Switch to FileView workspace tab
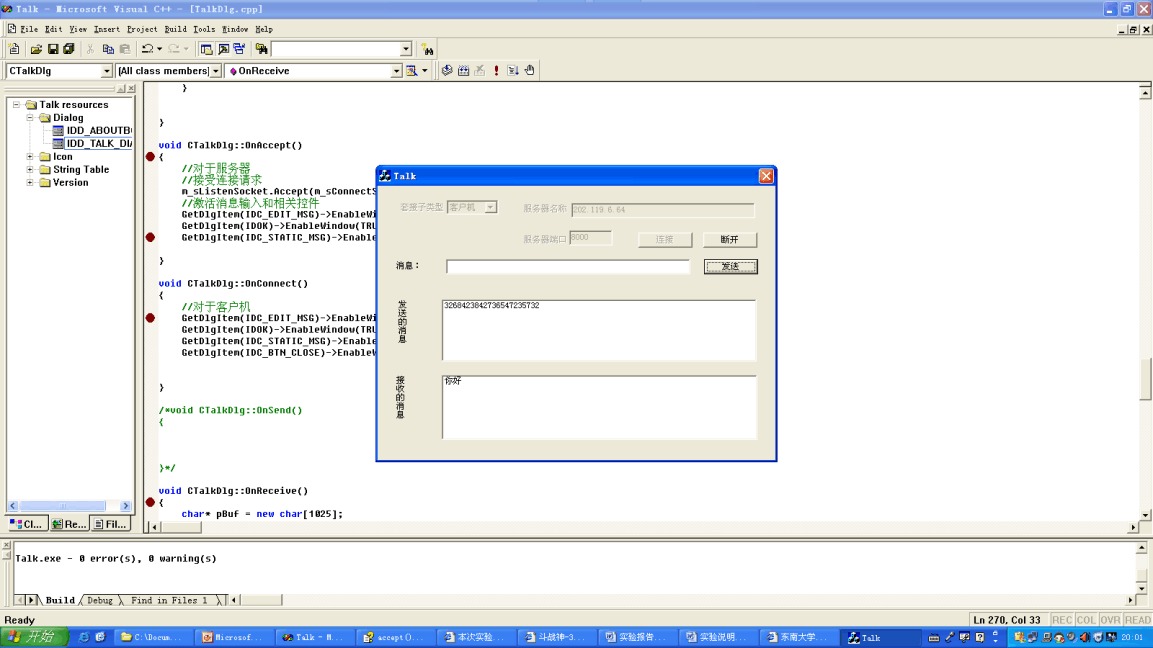This screenshot has width=1153, height=648. click(x=110, y=524)
